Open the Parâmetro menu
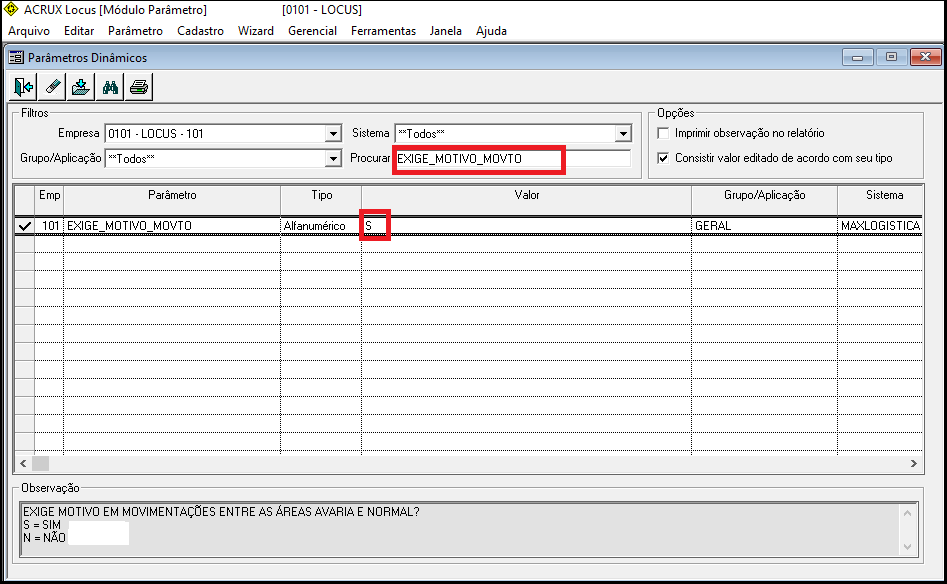 point(135,31)
